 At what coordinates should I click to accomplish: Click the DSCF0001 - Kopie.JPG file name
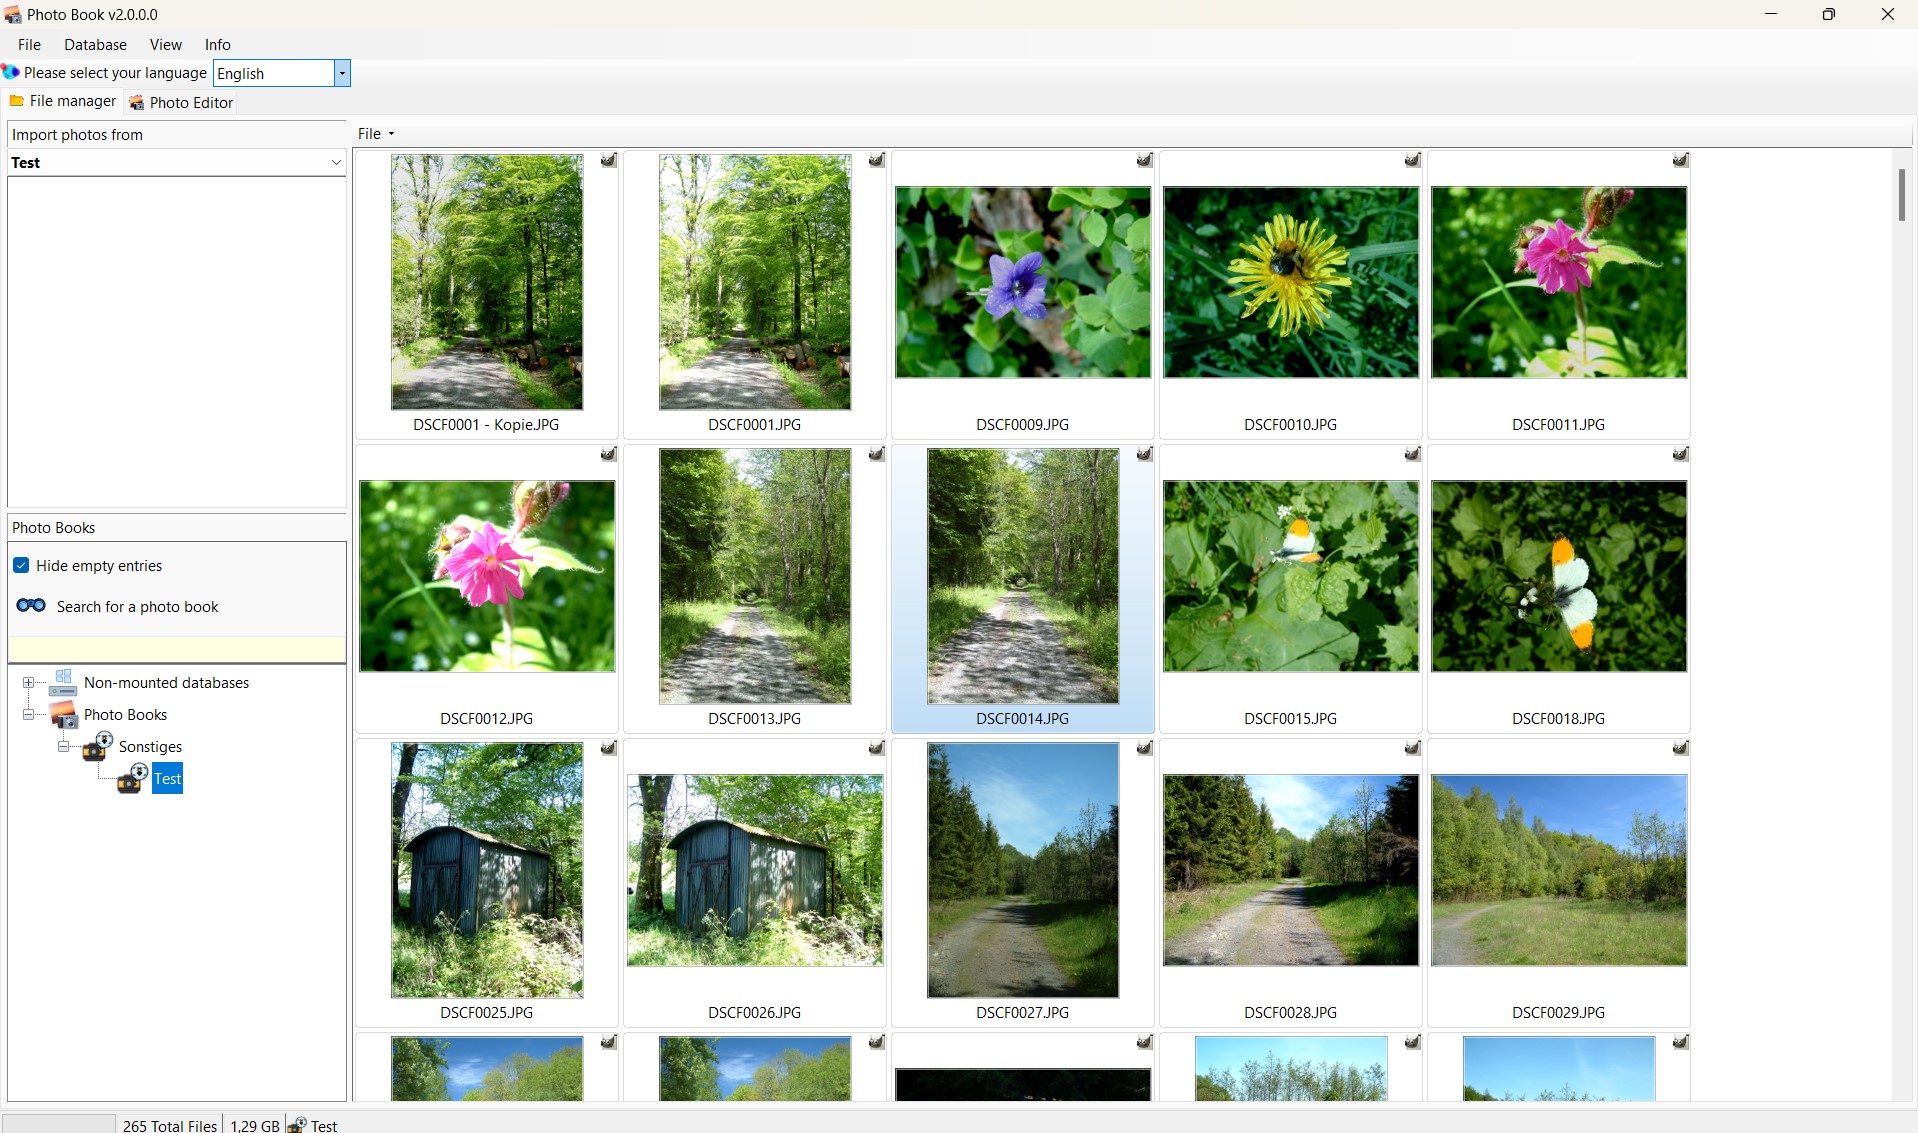coord(486,425)
